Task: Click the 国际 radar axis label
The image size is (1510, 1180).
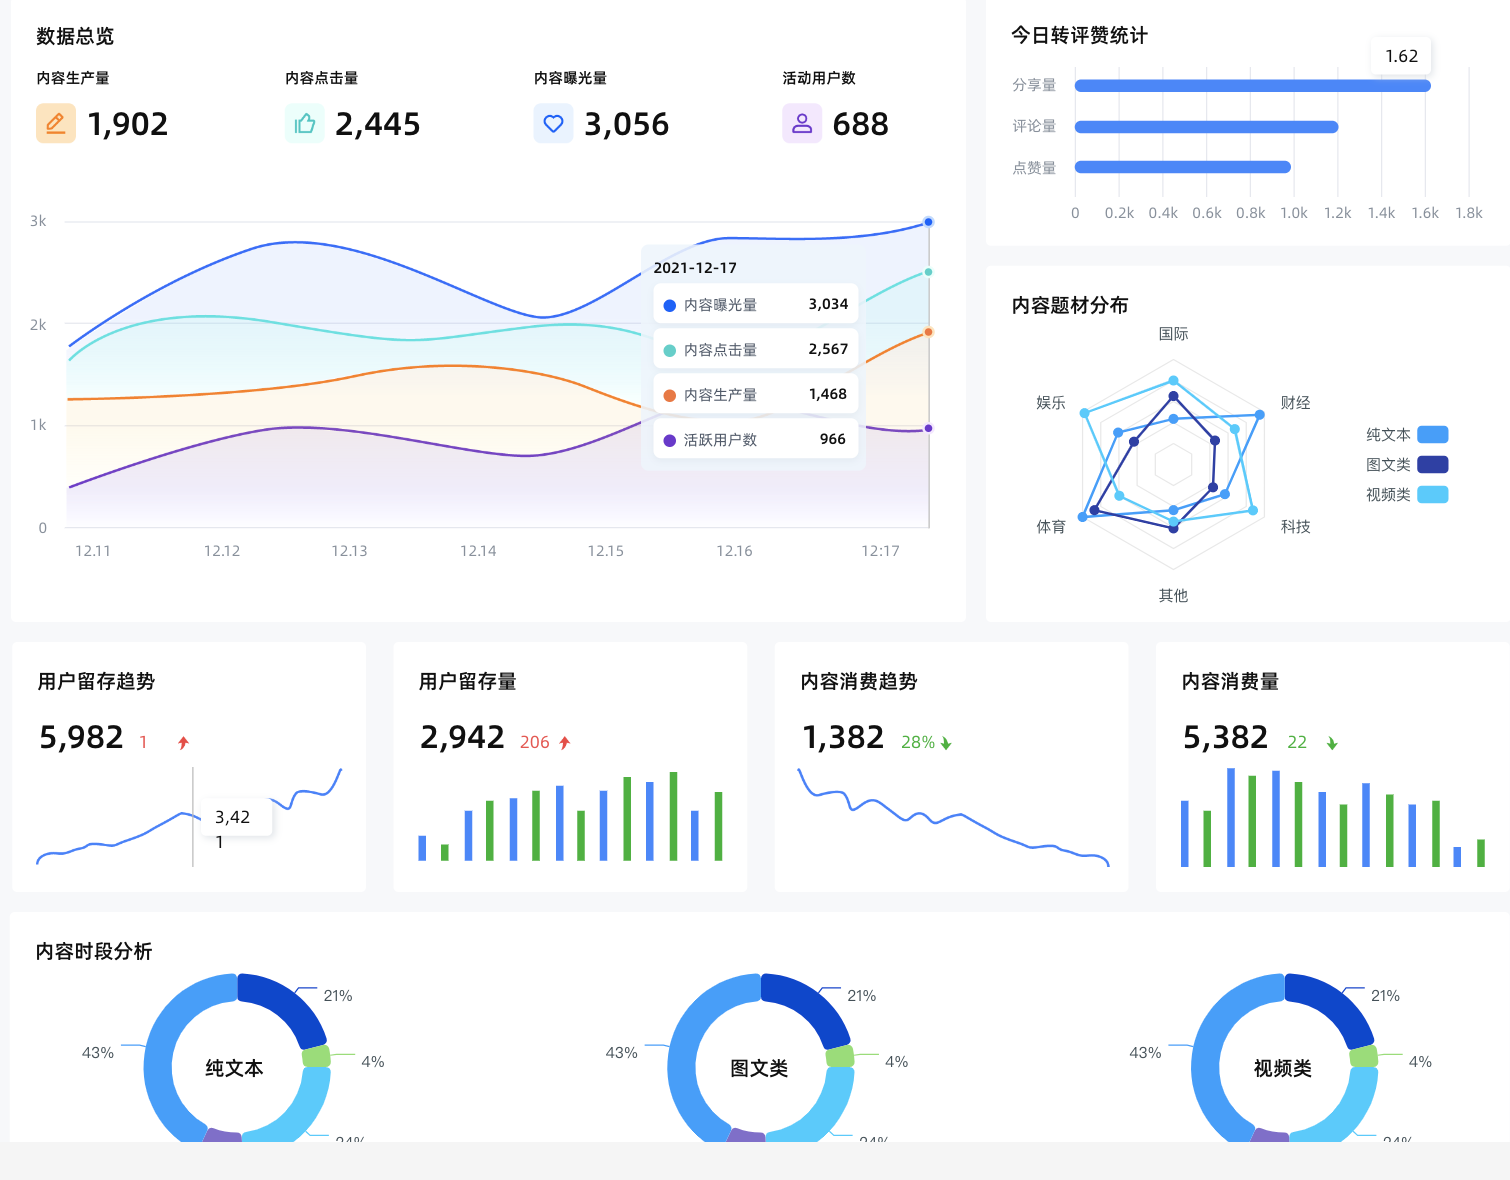Action: coord(1173,334)
